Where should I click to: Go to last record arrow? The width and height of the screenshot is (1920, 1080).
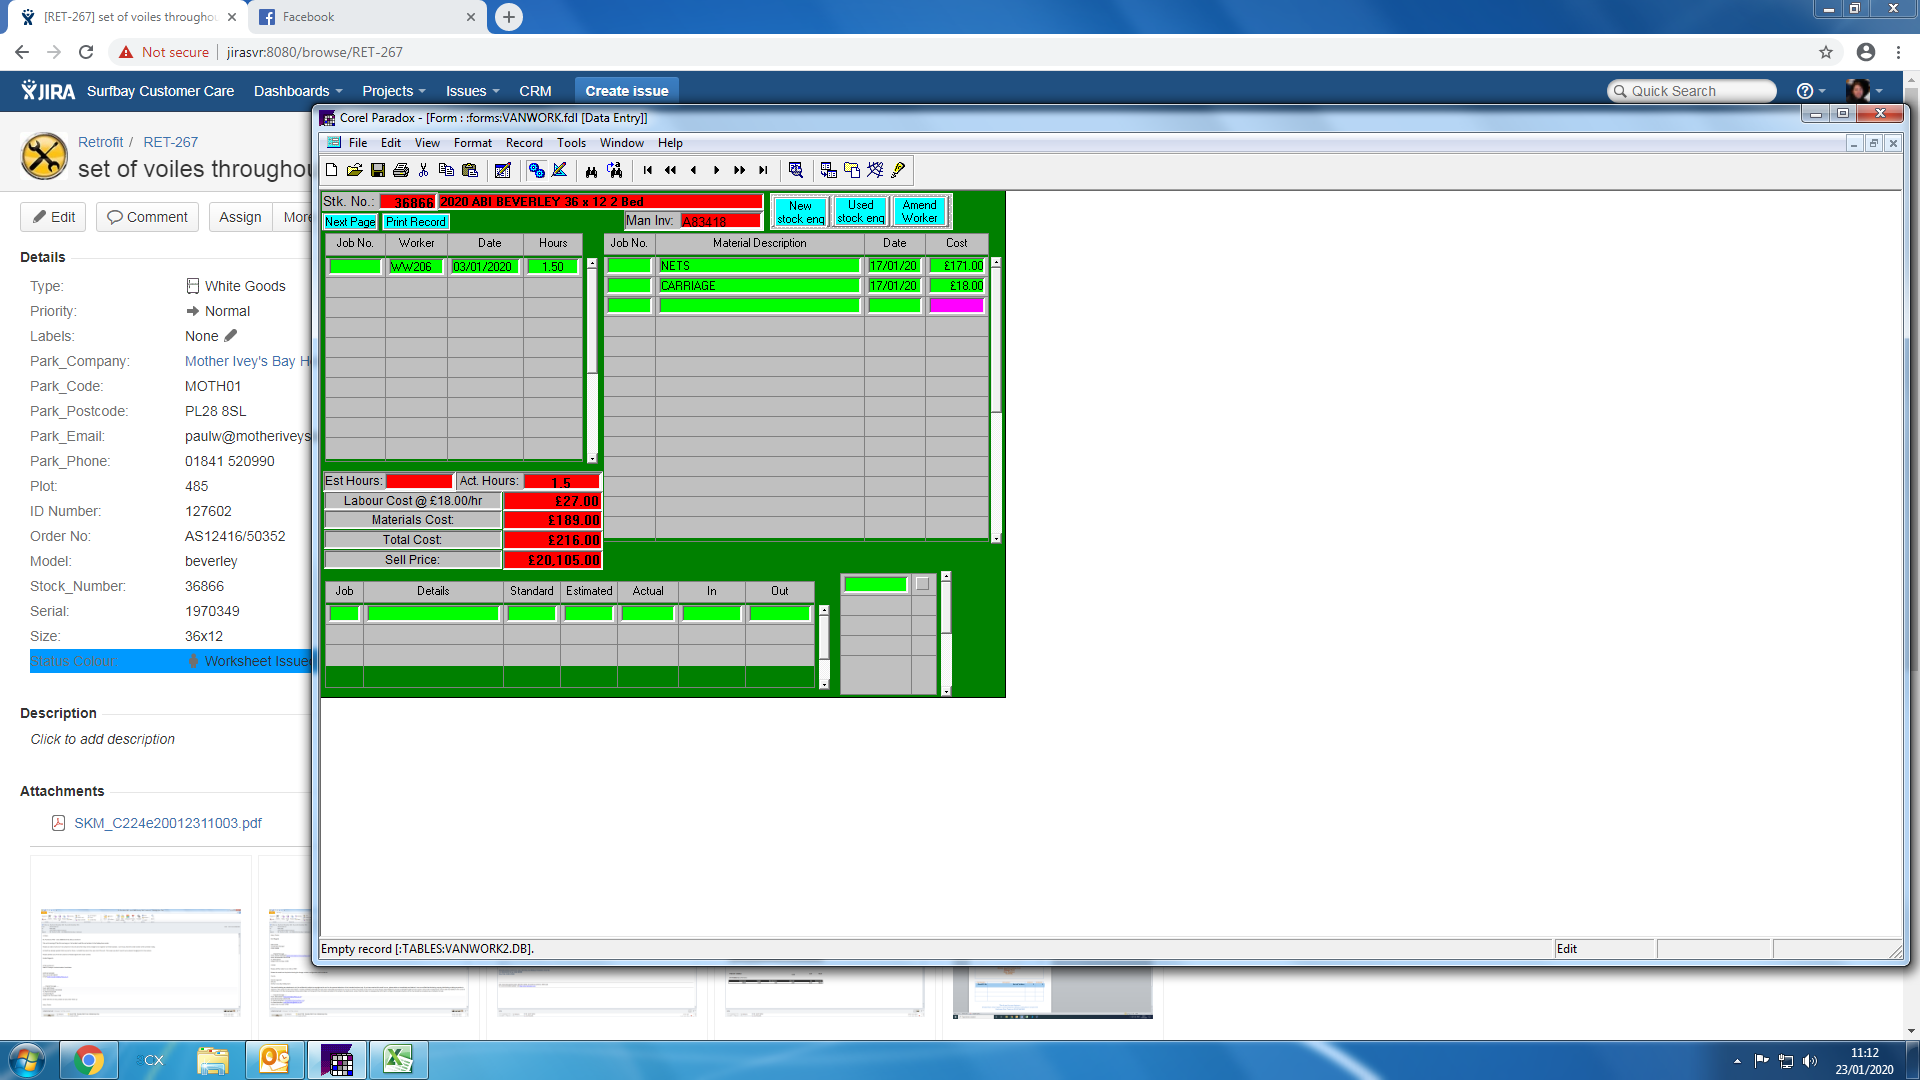(x=763, y=170)
